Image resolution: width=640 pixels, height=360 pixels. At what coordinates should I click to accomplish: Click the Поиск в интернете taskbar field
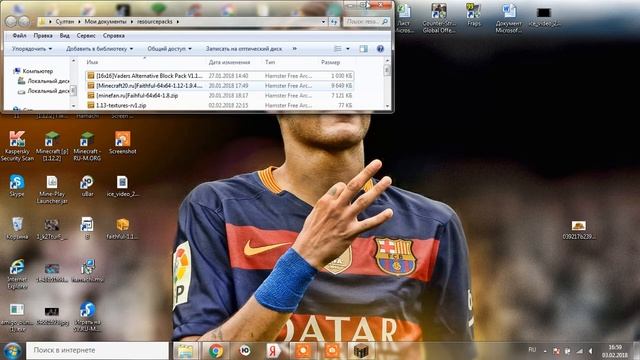pyautogui.click(x=97, y=350)
